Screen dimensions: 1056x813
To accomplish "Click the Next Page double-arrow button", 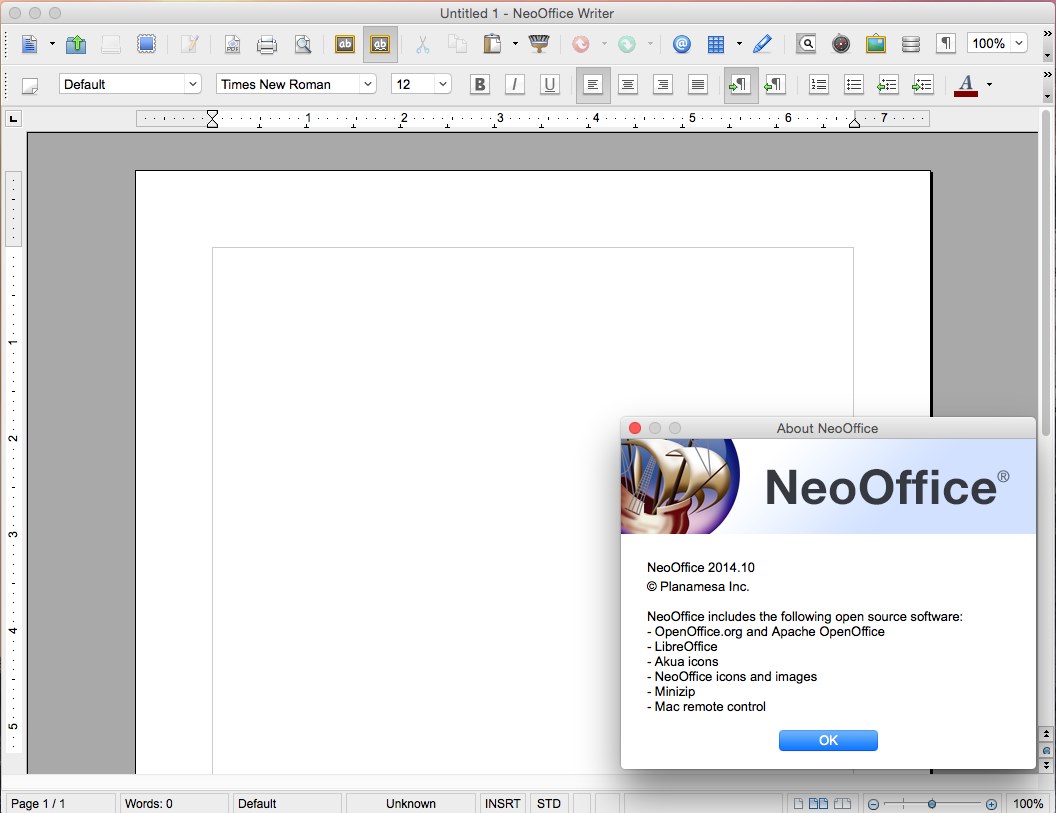I will coord(1046,766).
